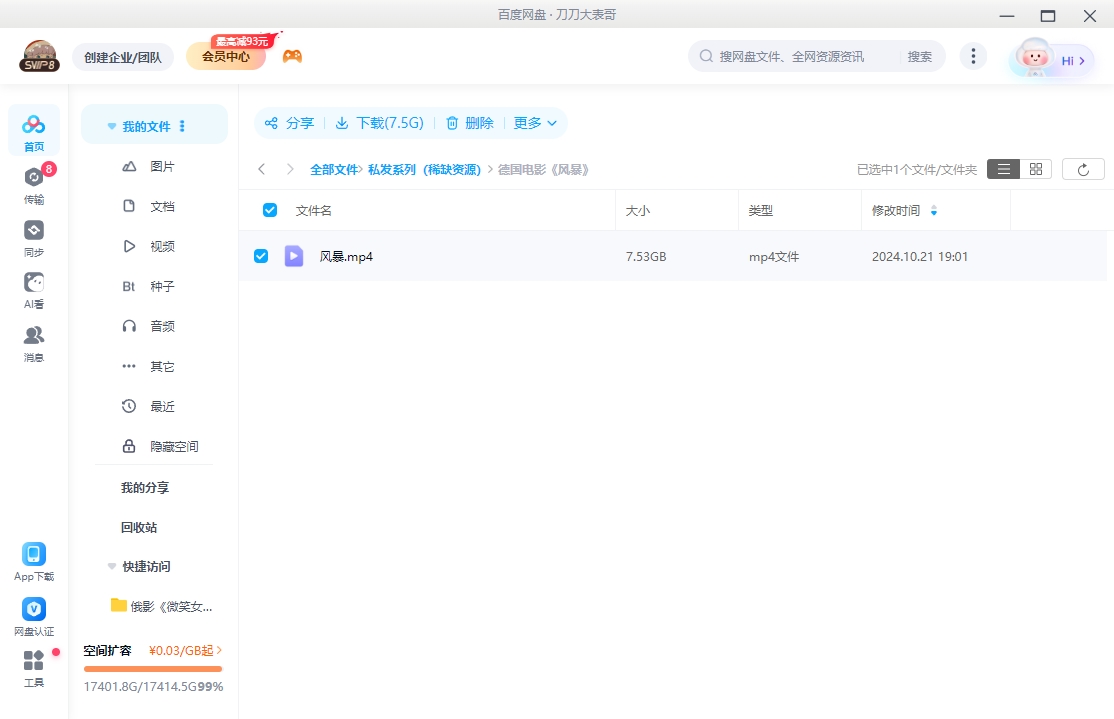This screenshot has height=719, width=1114.
Task: Collapse the 快捷访问 section
Action: click(112, 567)
